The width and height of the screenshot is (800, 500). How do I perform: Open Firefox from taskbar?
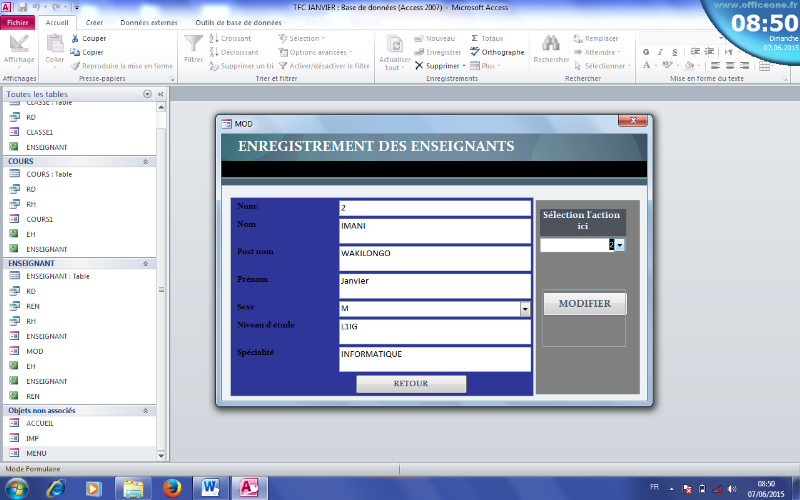click(x=172, y=488)
